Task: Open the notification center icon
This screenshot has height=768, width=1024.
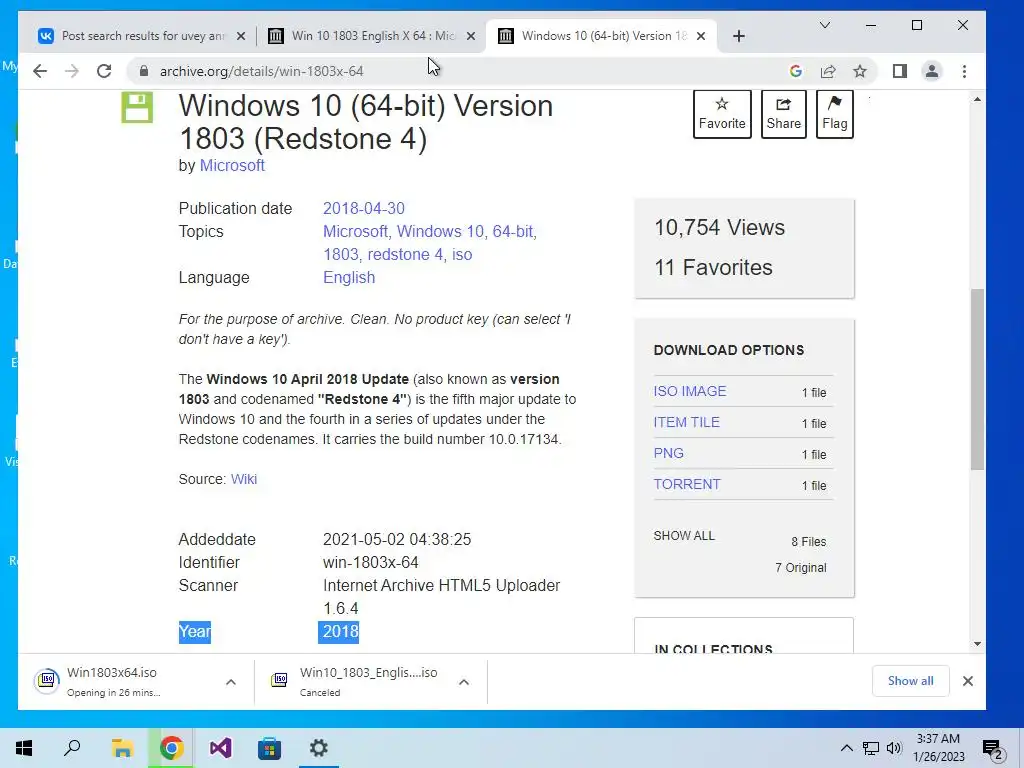Action: click(993, 749)
